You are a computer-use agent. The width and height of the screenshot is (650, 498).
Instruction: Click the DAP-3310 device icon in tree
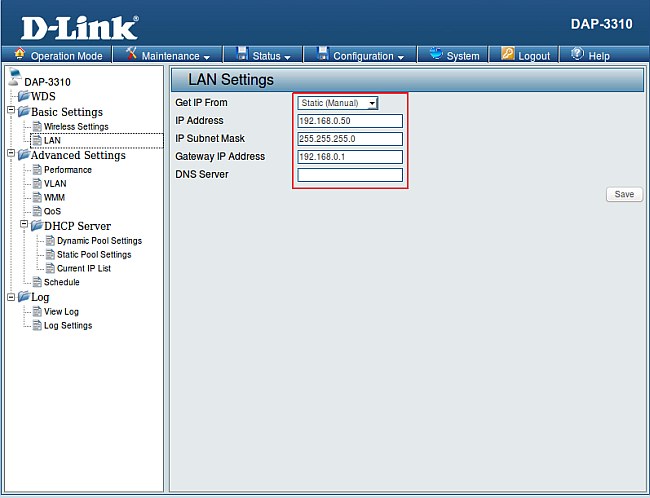point(14,78)
